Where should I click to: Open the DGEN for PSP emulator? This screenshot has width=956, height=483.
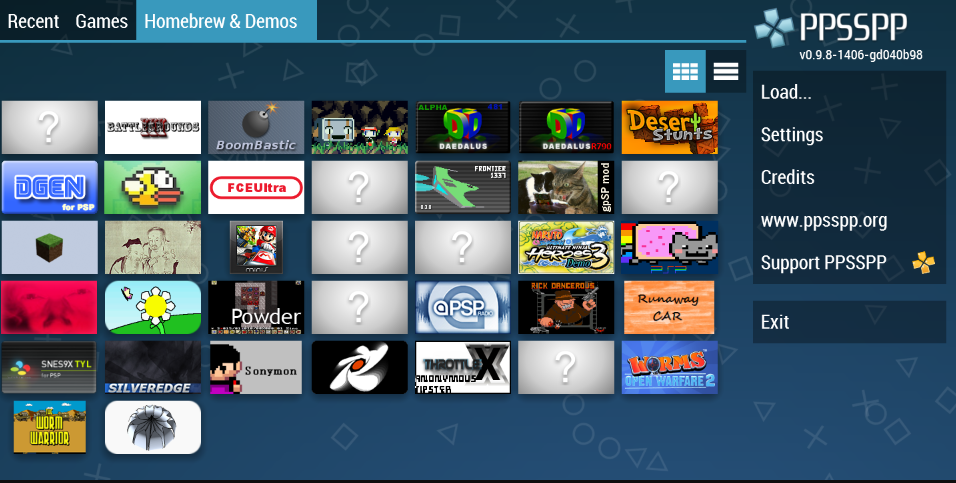50,187
